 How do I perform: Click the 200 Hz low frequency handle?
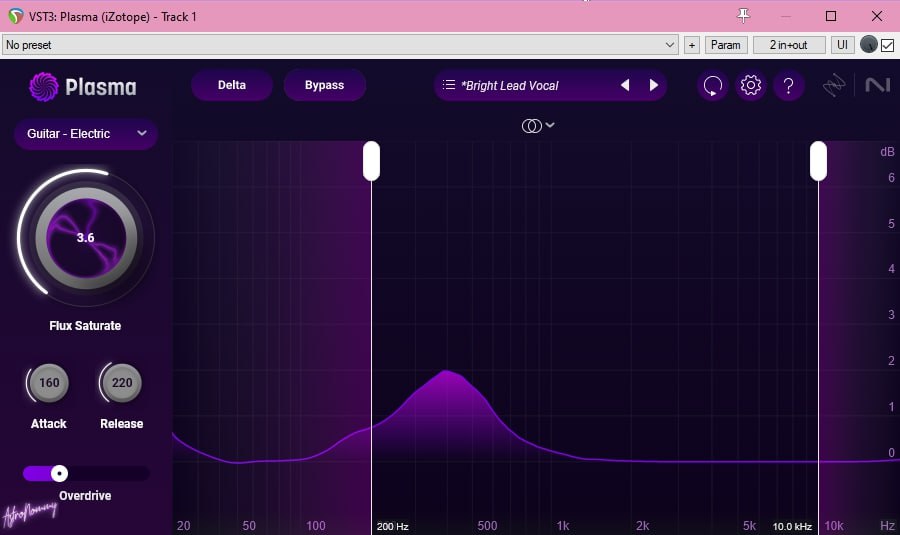(x=371, y=161)
